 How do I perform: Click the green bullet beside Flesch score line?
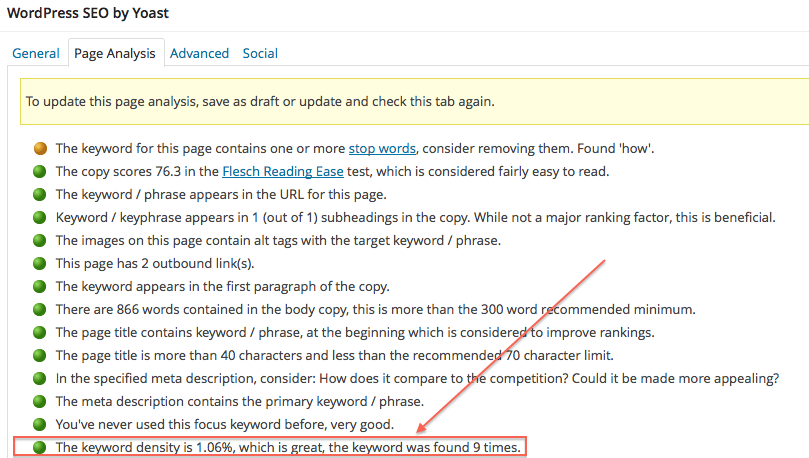coord(40,171)
